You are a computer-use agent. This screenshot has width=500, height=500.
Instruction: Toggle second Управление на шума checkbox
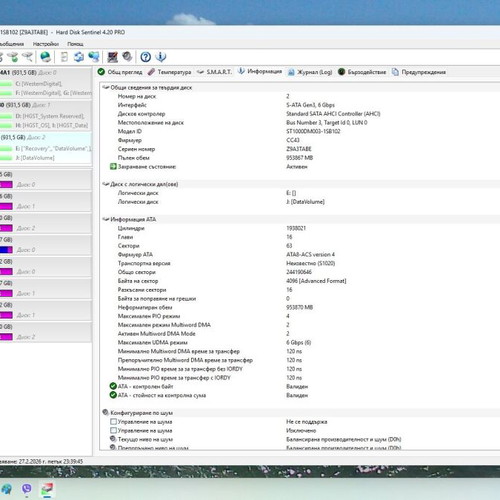(x=113, y=430)
